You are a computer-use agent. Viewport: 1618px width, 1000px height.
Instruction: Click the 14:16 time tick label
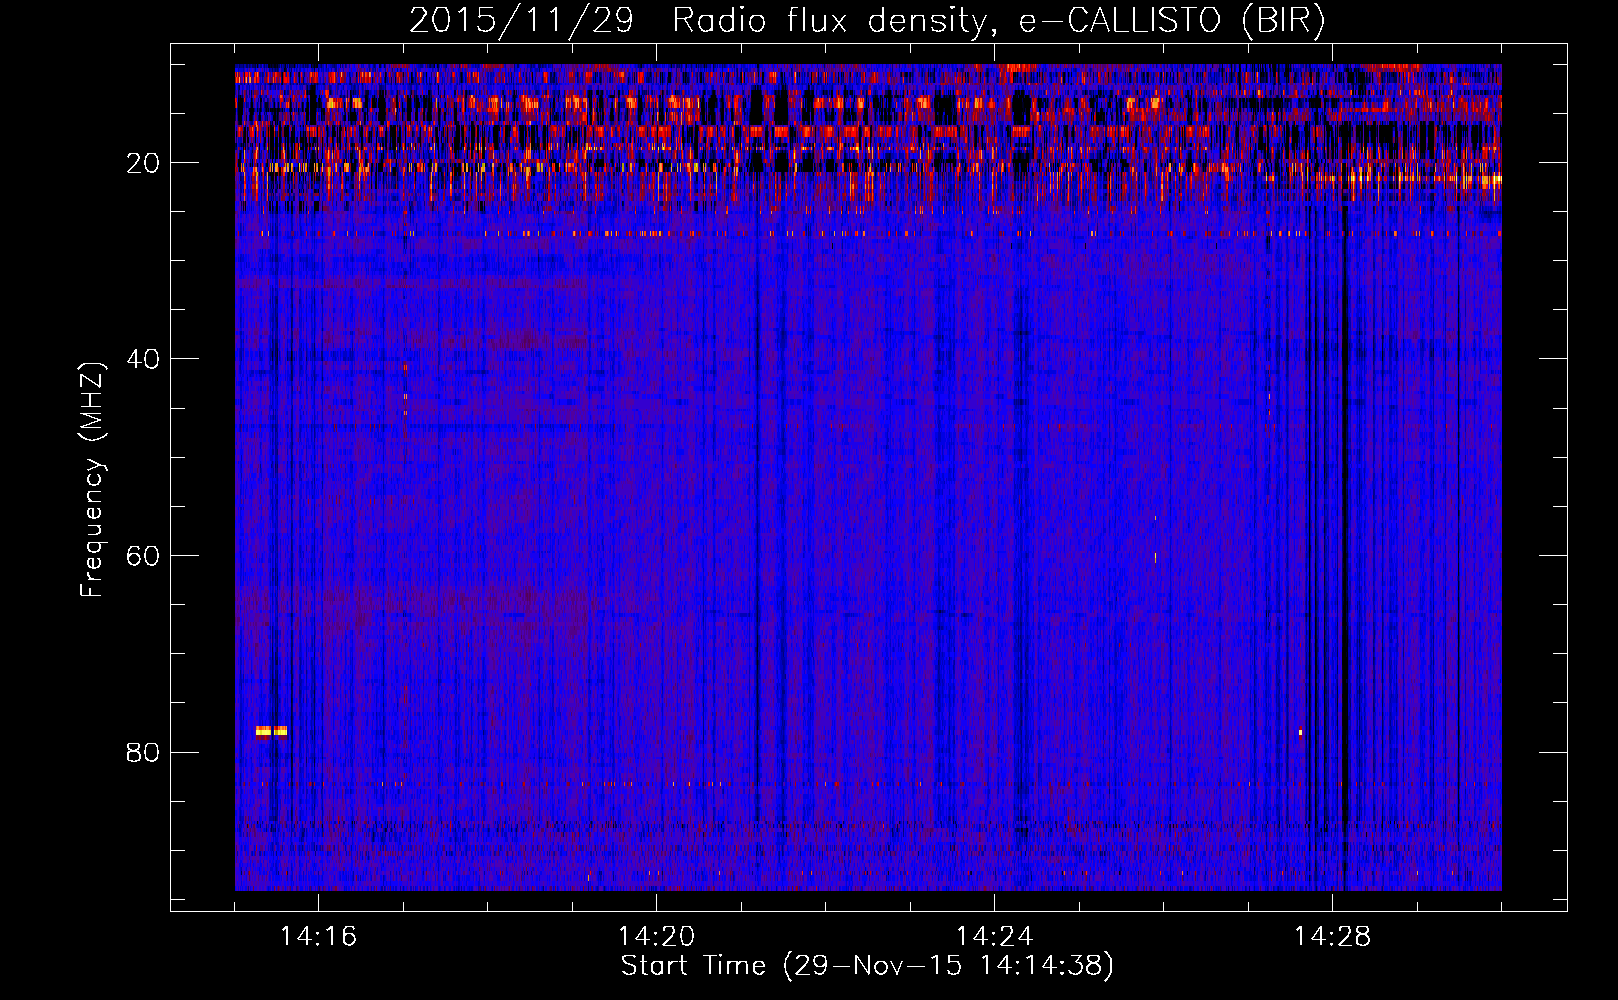(x=318, y=937)
